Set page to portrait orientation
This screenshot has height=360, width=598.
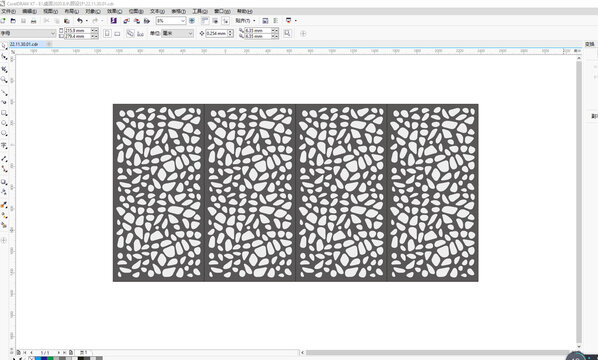coord(108,34)
